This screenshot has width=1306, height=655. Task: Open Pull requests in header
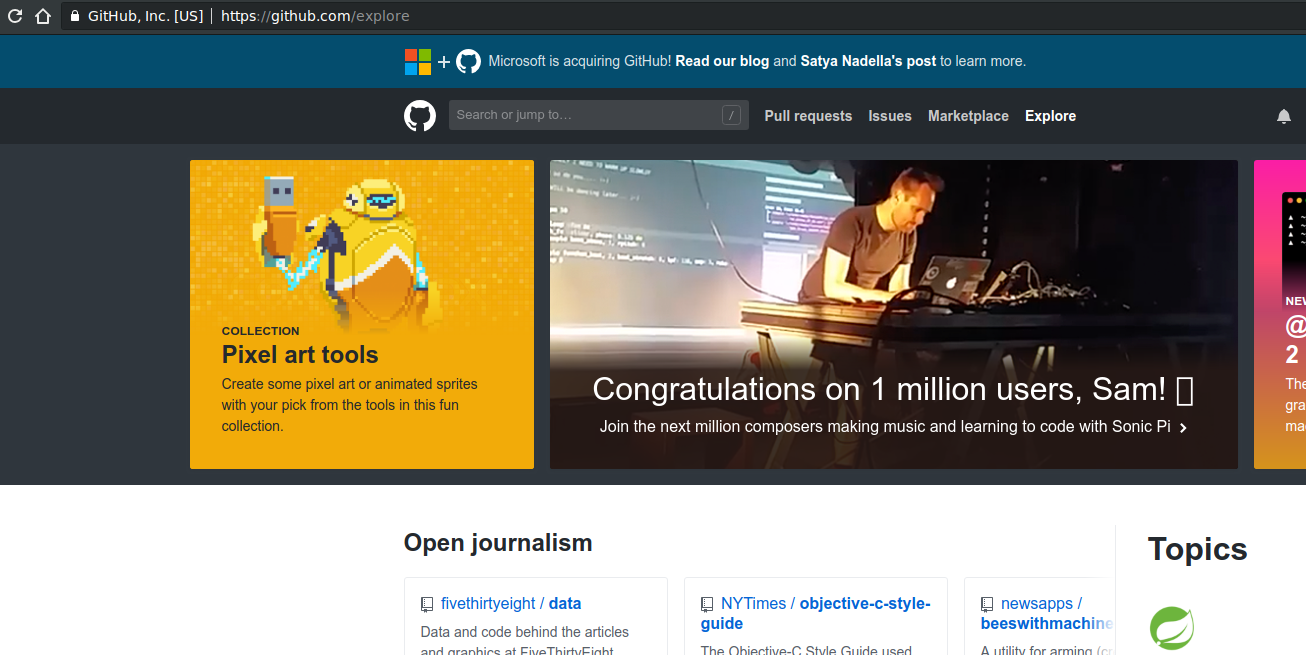(x=808, y=116)
